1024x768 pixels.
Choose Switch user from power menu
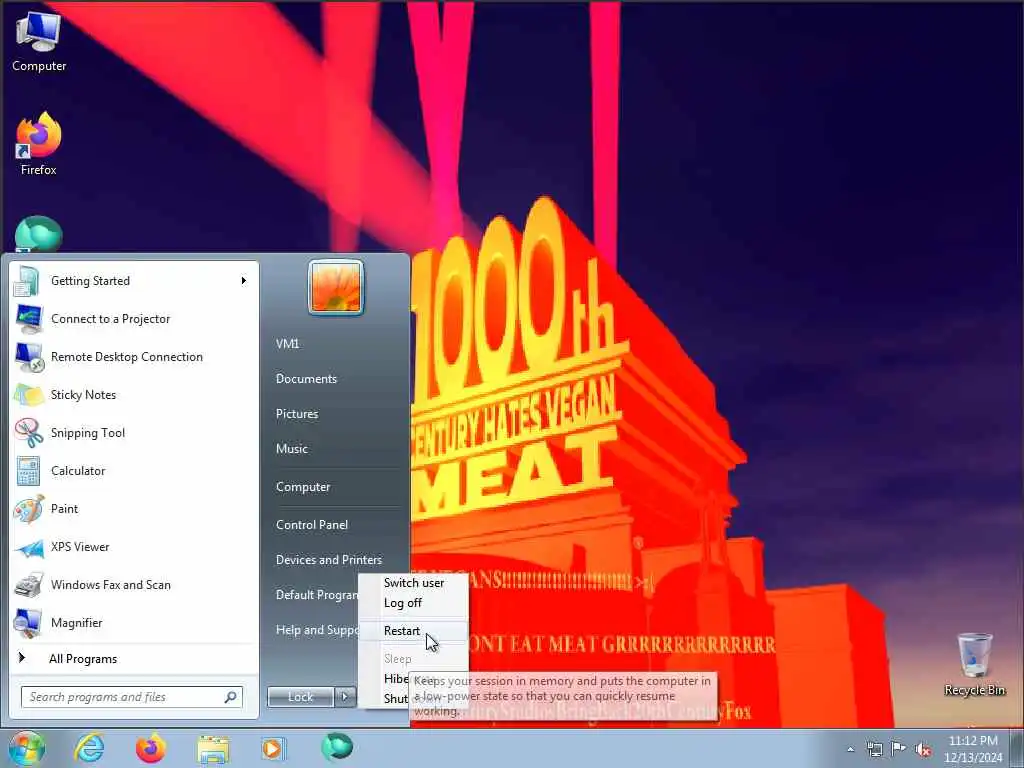(414, 583)
